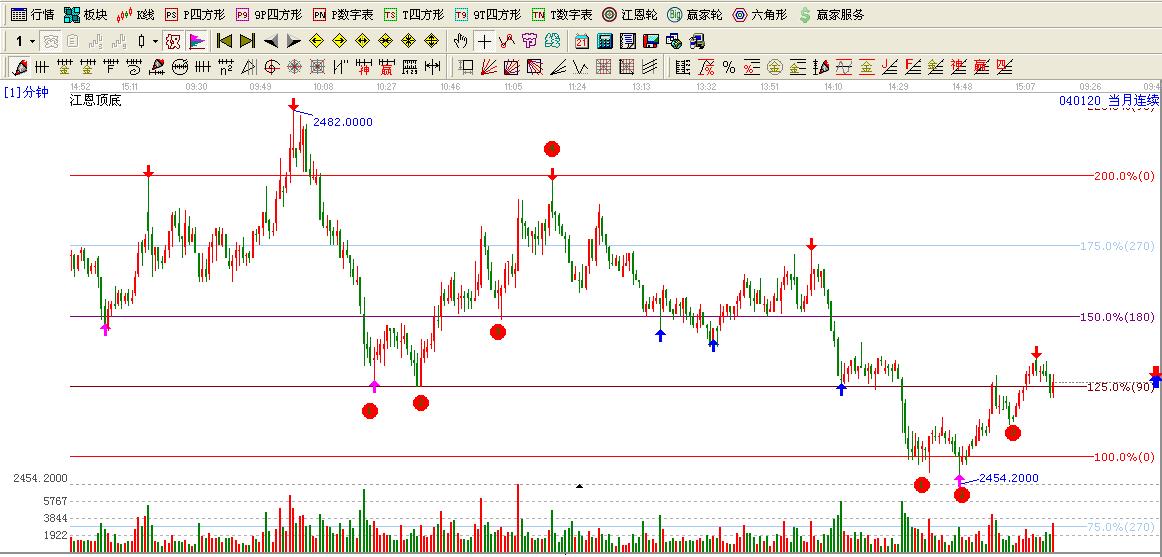Open the calculator icon
The image size is (1162, 557).
tap(605, 41)
